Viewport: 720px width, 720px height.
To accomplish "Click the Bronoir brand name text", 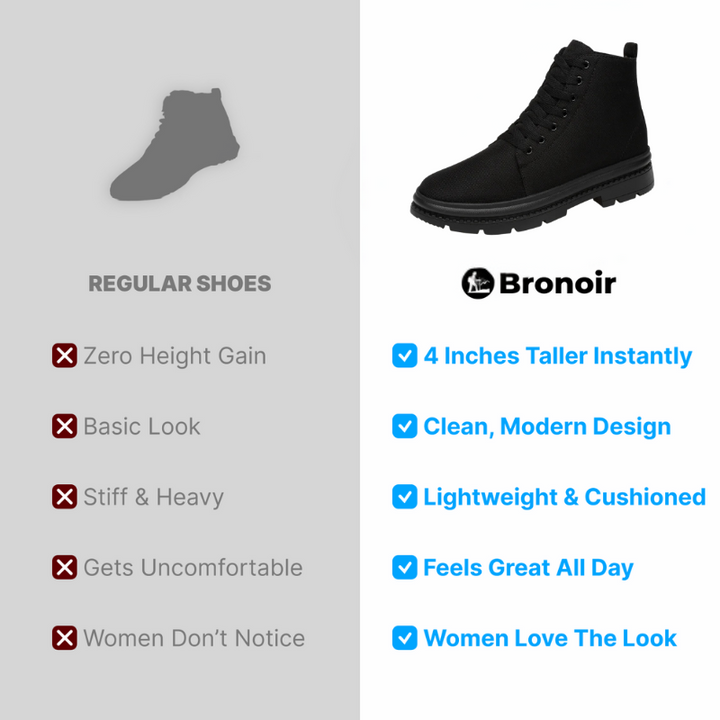I will tap(557, 283).
